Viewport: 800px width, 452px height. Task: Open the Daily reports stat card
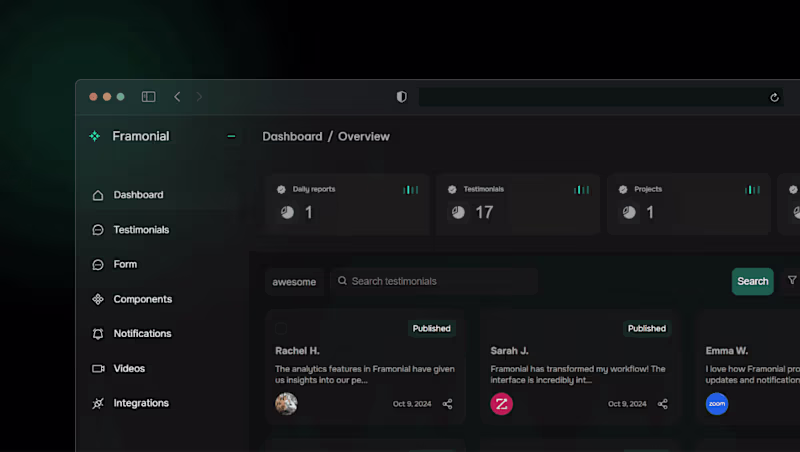pos(347,204)
